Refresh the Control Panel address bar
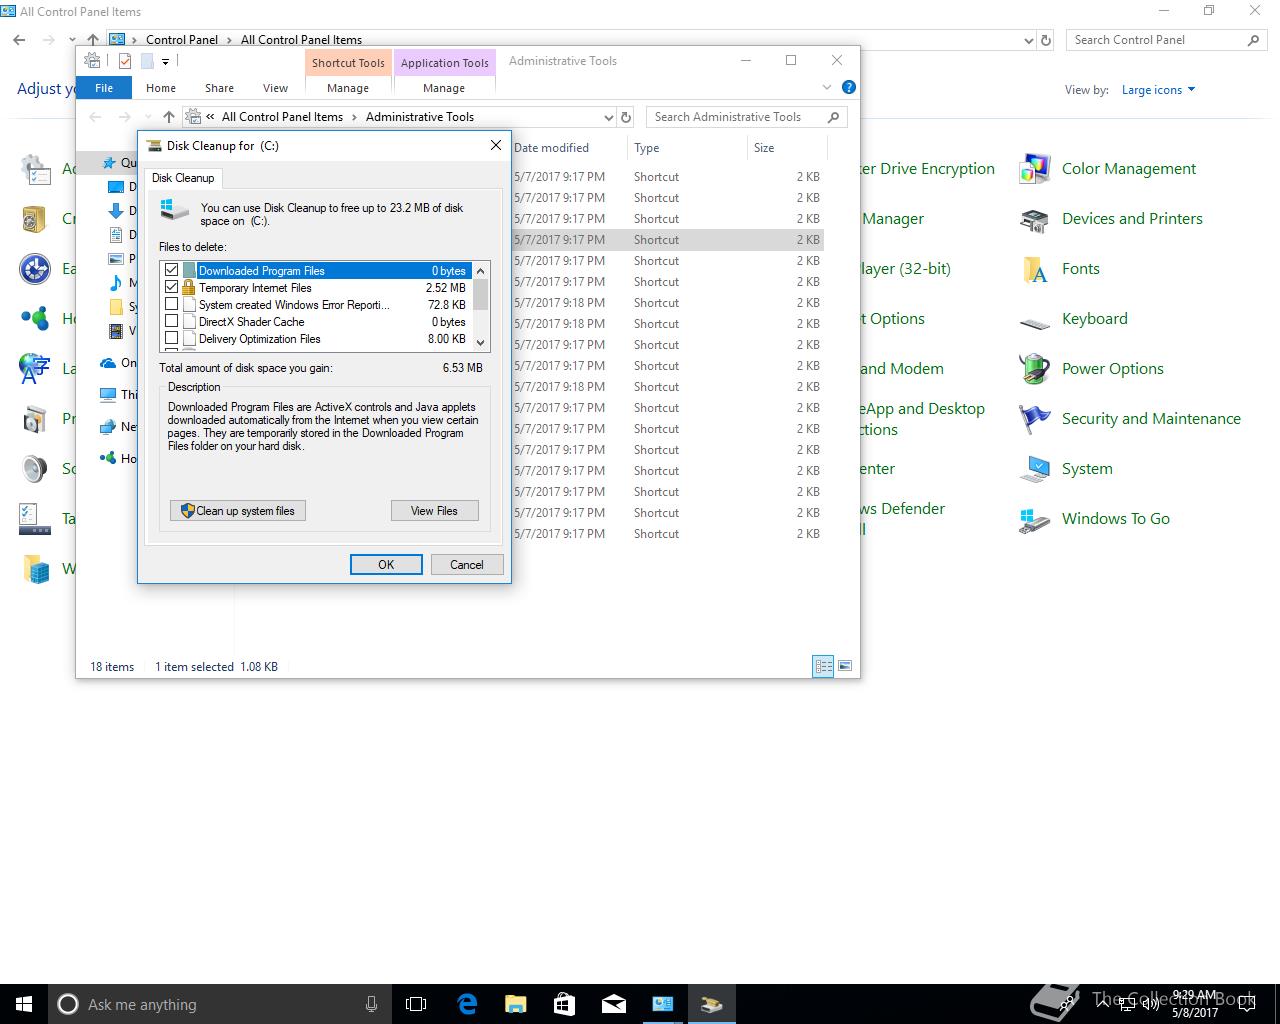 [x=1046, y=40]
